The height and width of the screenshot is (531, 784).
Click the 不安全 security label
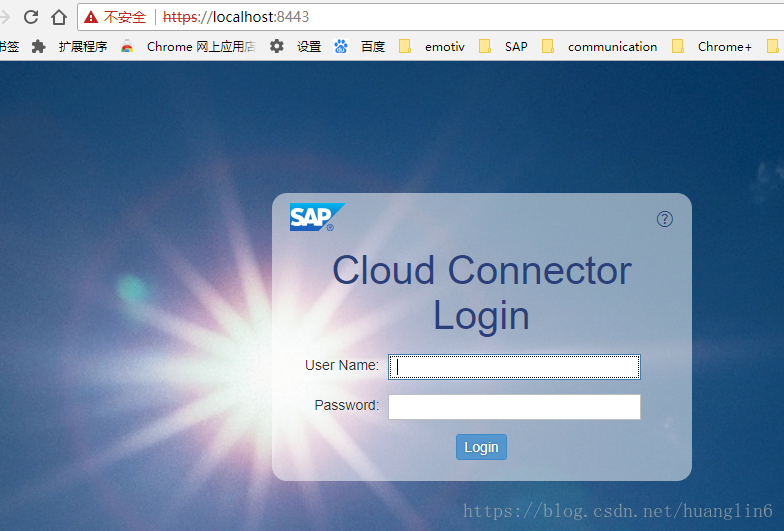click(x=124, y=18)
